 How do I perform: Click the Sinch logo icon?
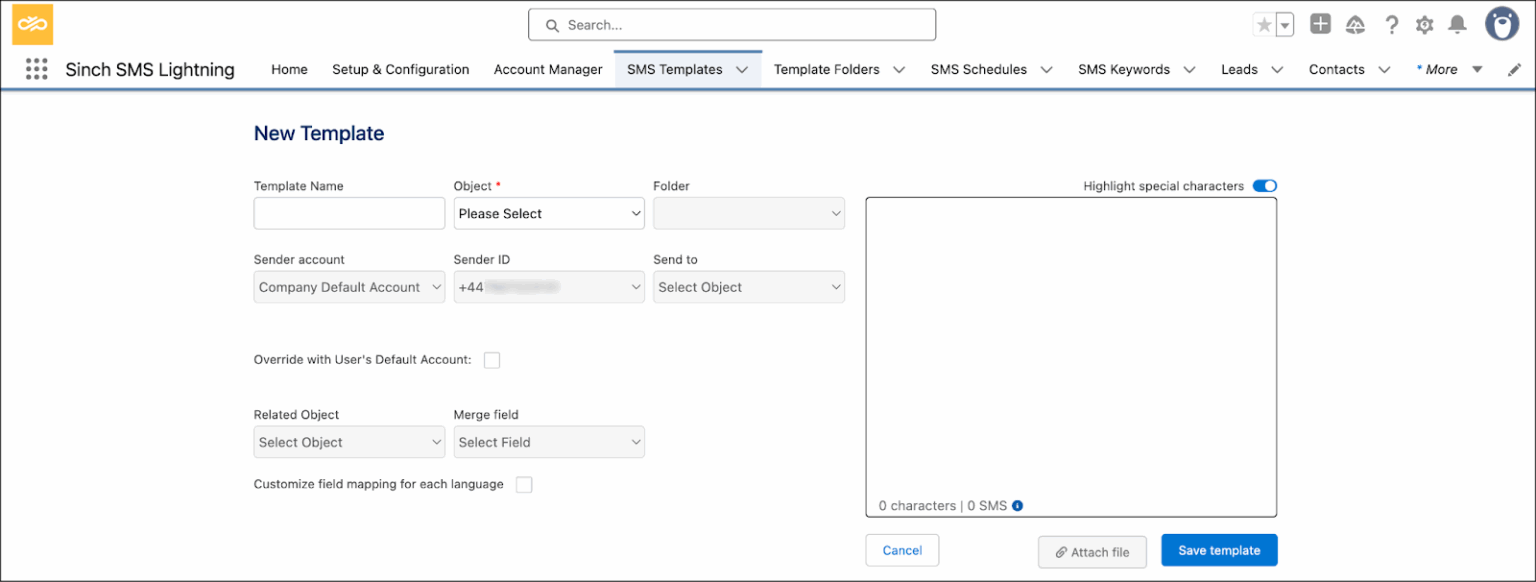(x=31, y=24)
